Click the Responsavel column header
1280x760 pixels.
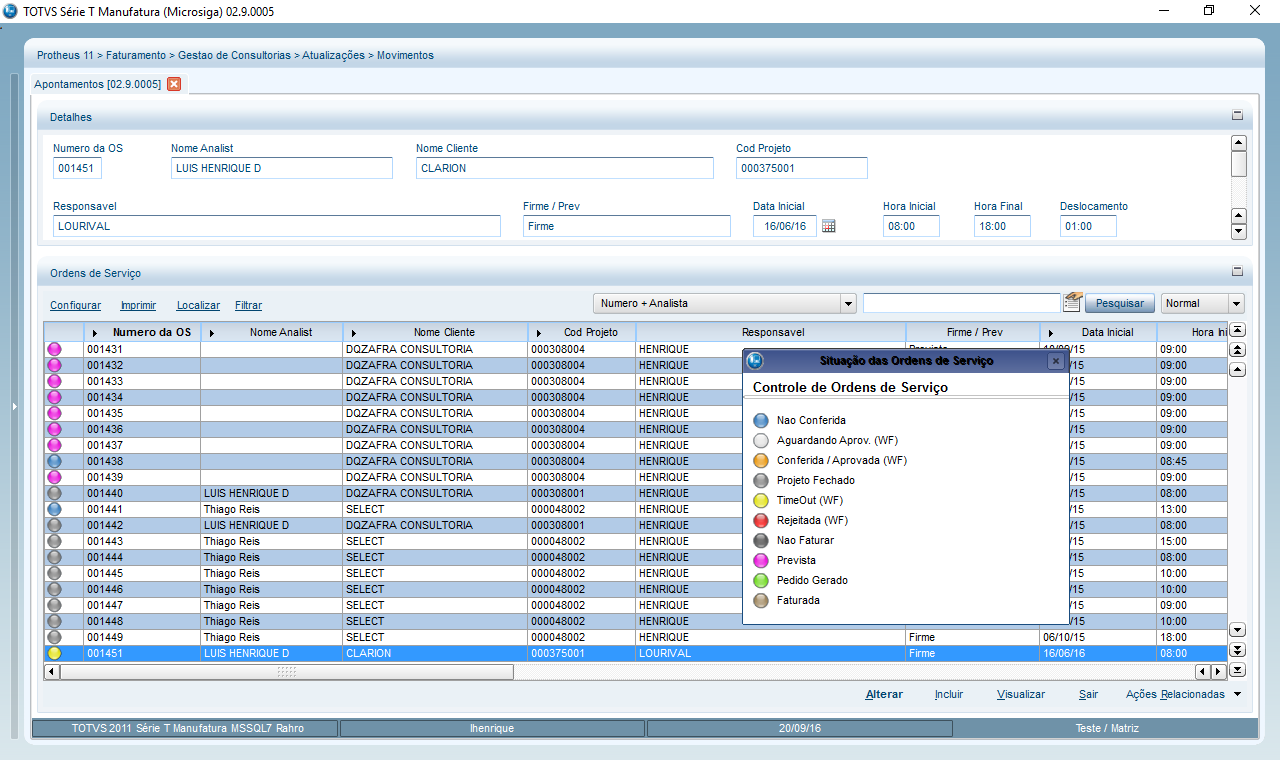pyautogui.click(x=773, y=332)
